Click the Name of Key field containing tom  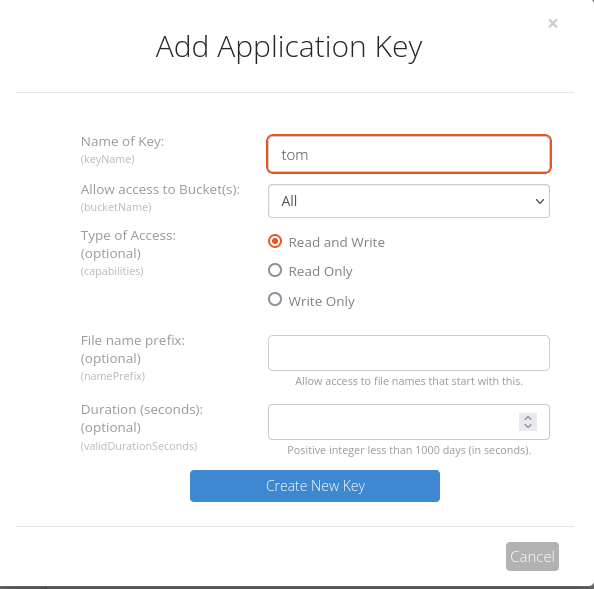pos(409,154)
